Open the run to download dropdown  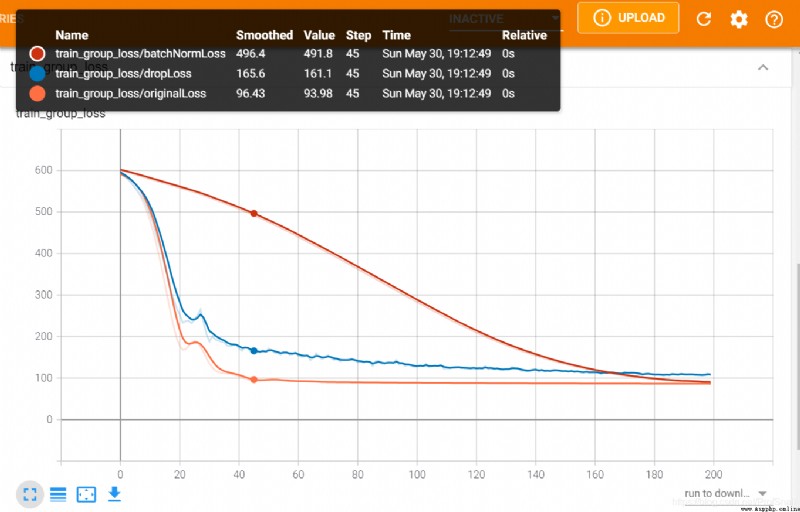(726, 493)
